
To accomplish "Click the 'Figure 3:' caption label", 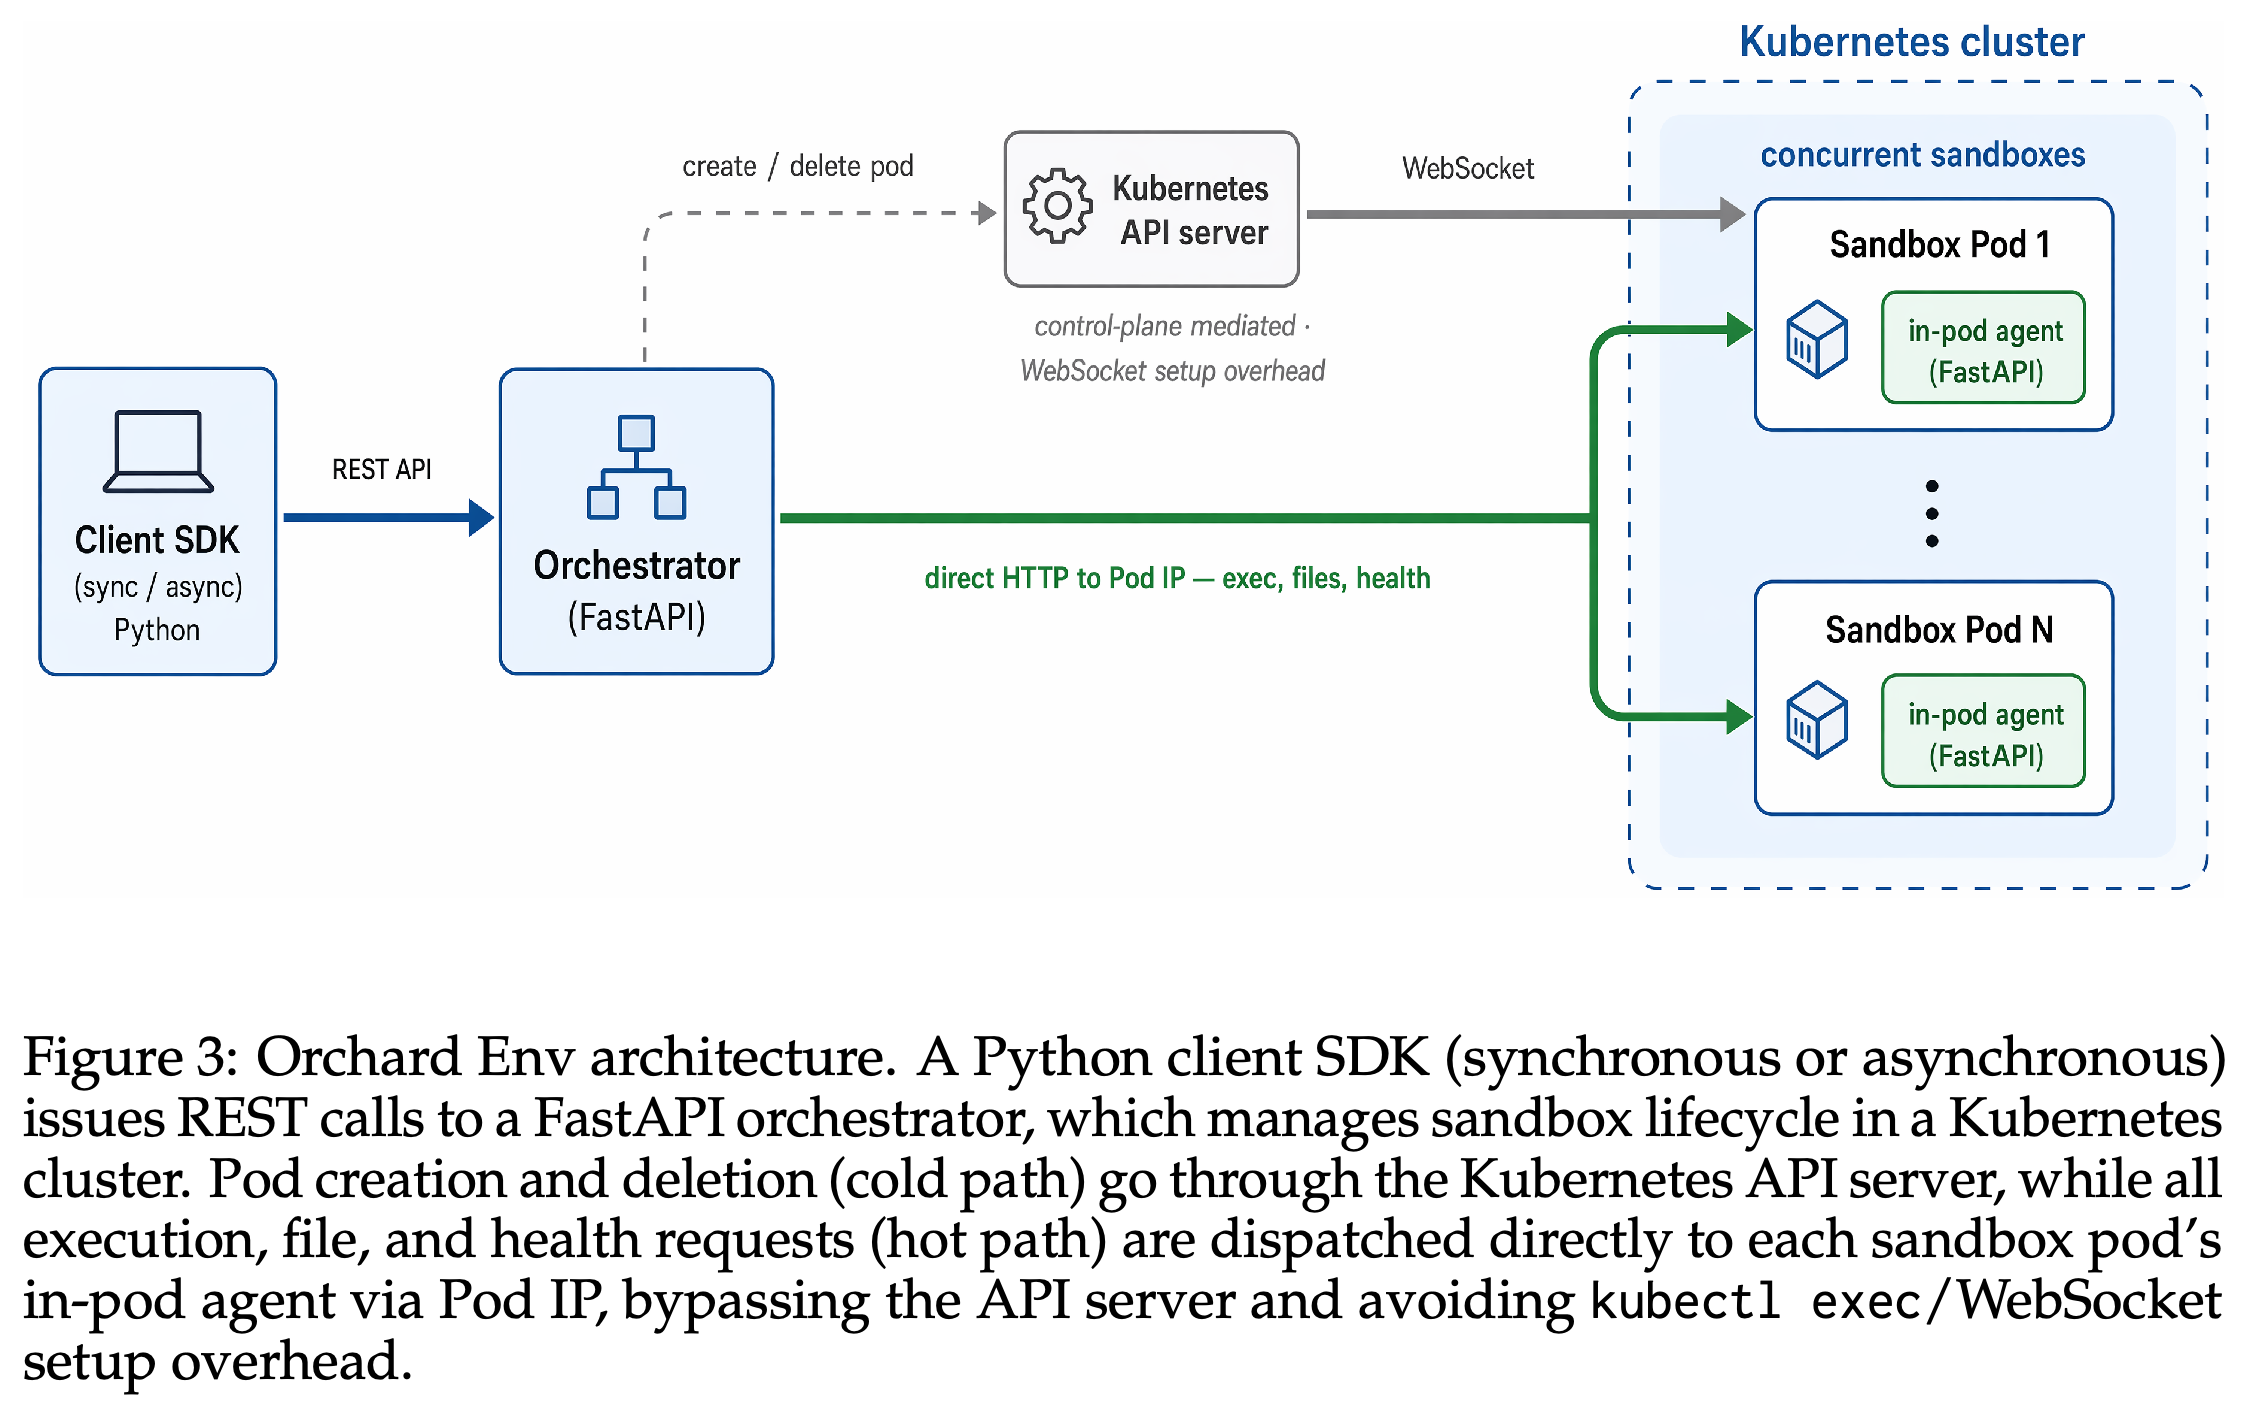I will [x=131, y=1057].
